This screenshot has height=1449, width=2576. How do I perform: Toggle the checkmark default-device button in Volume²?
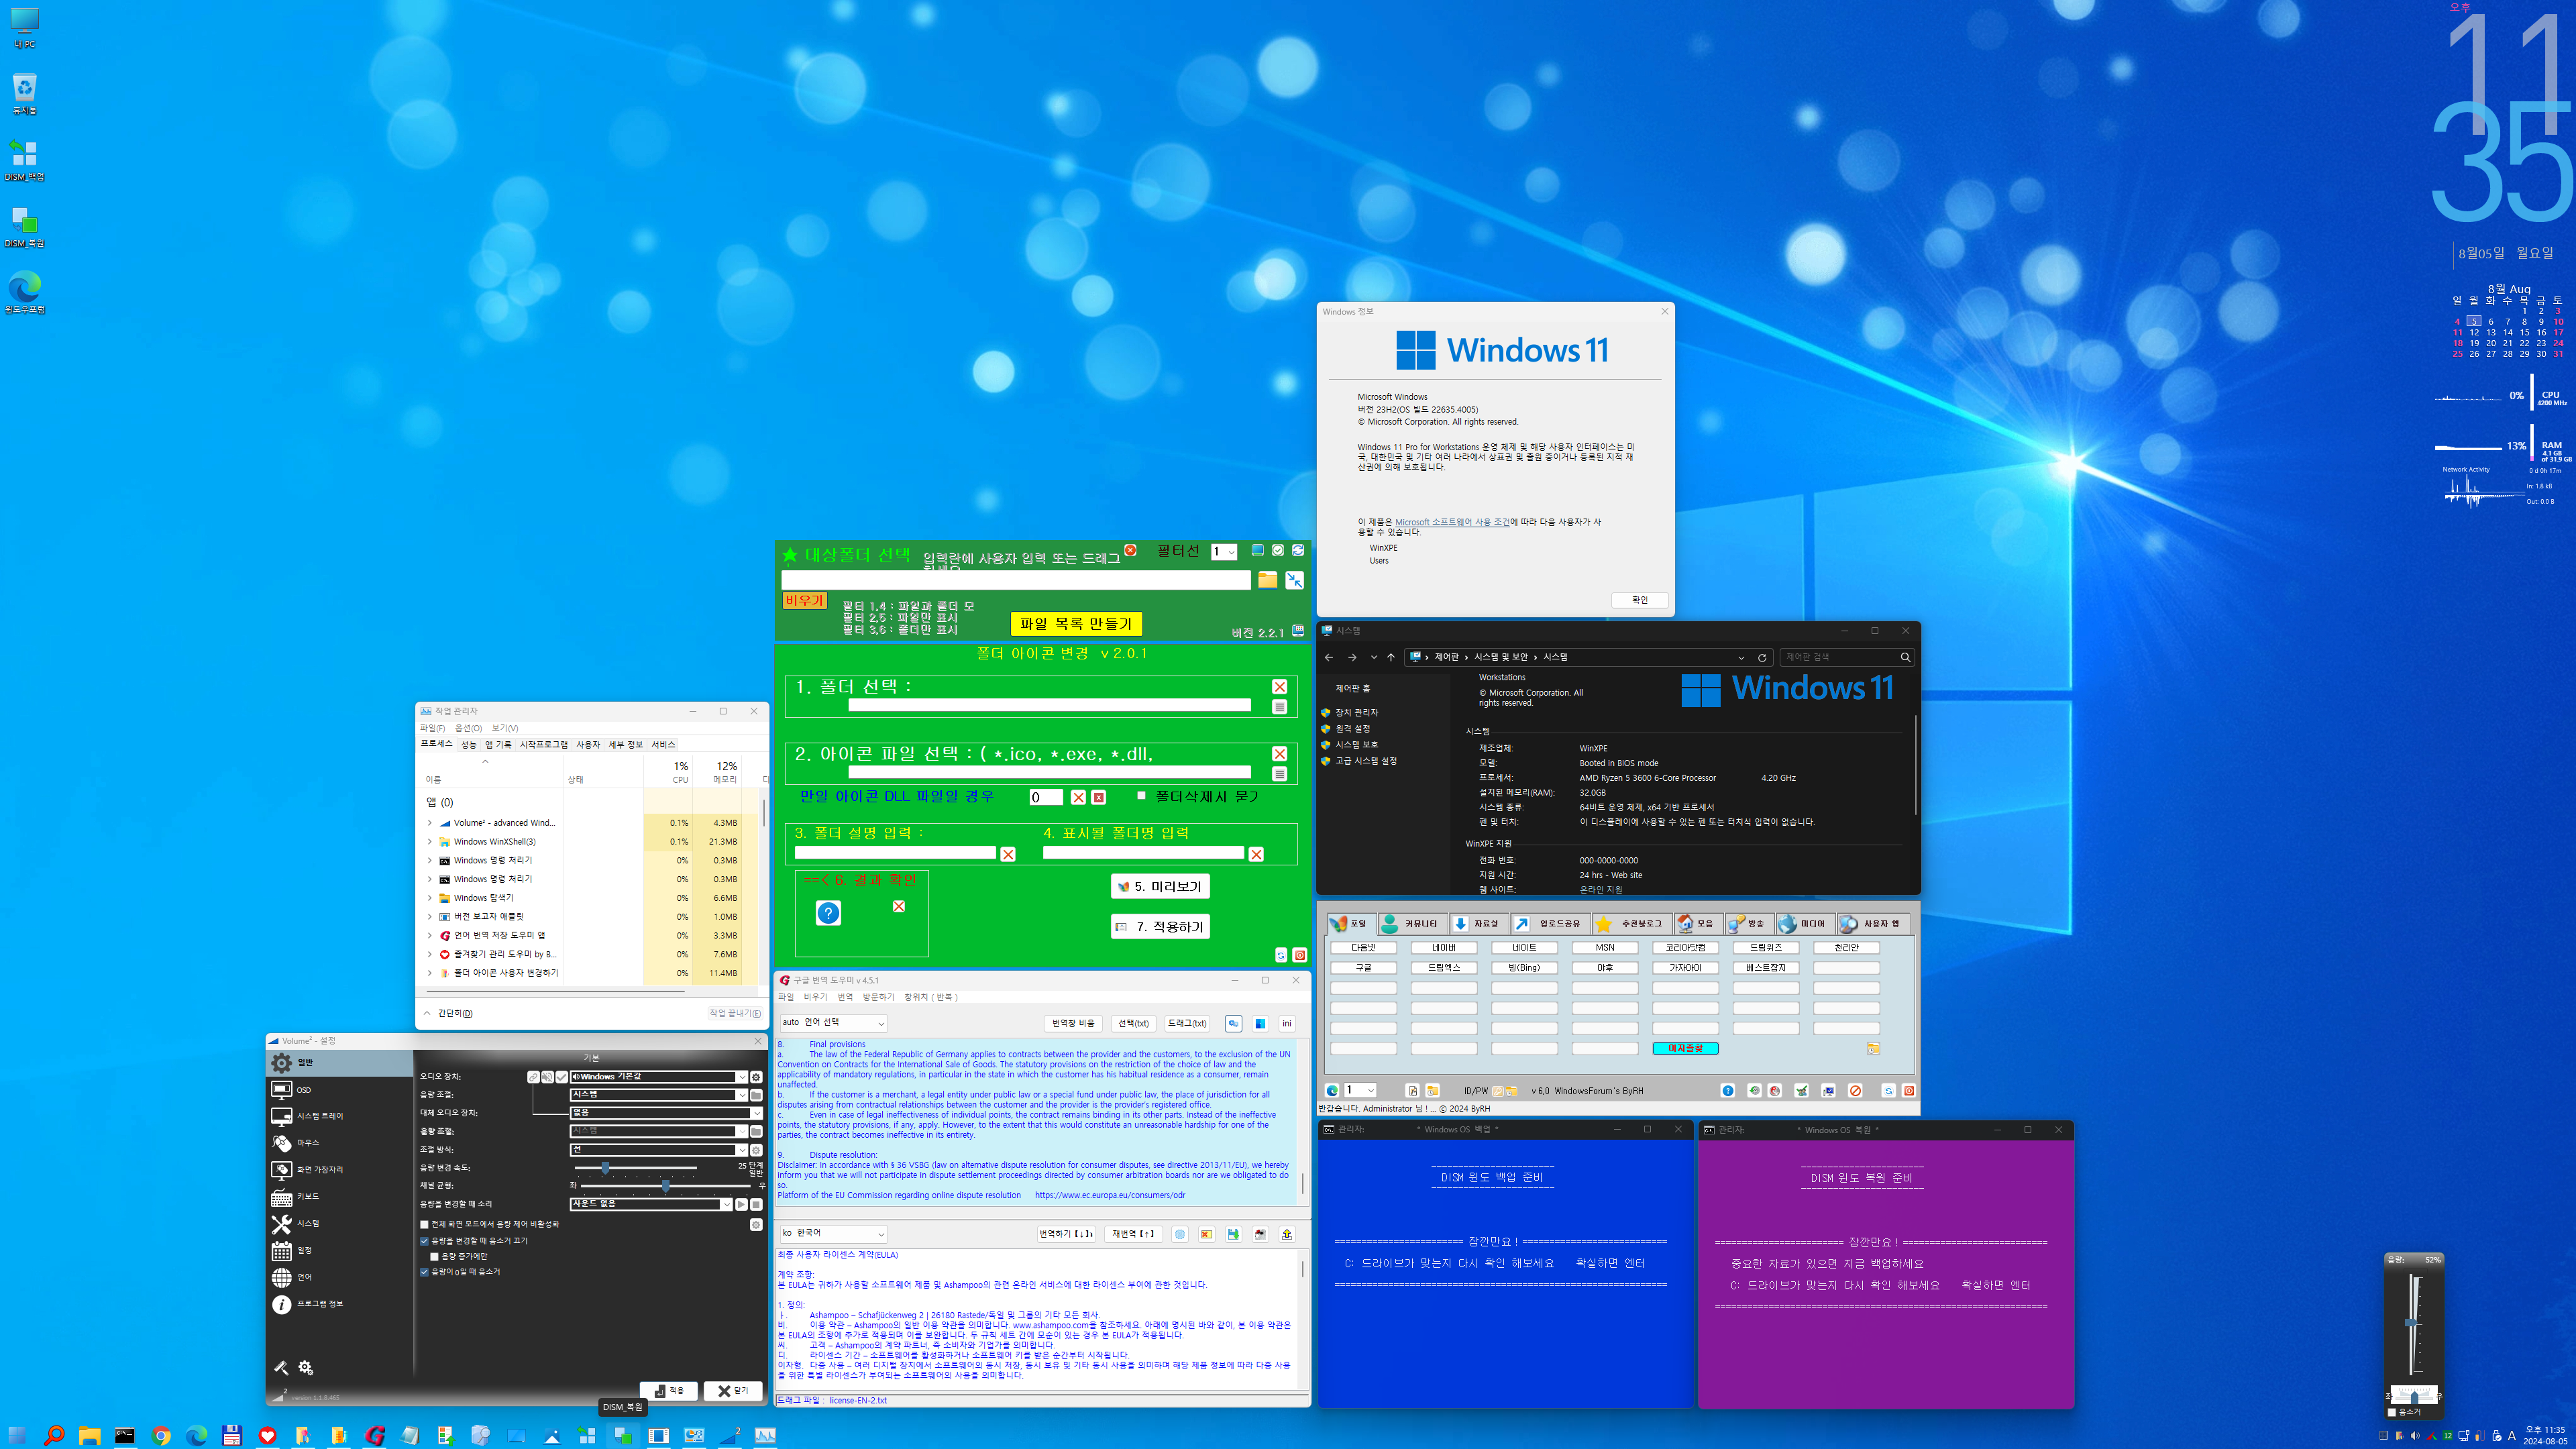pyautogui.click(x=561, y=1077)
